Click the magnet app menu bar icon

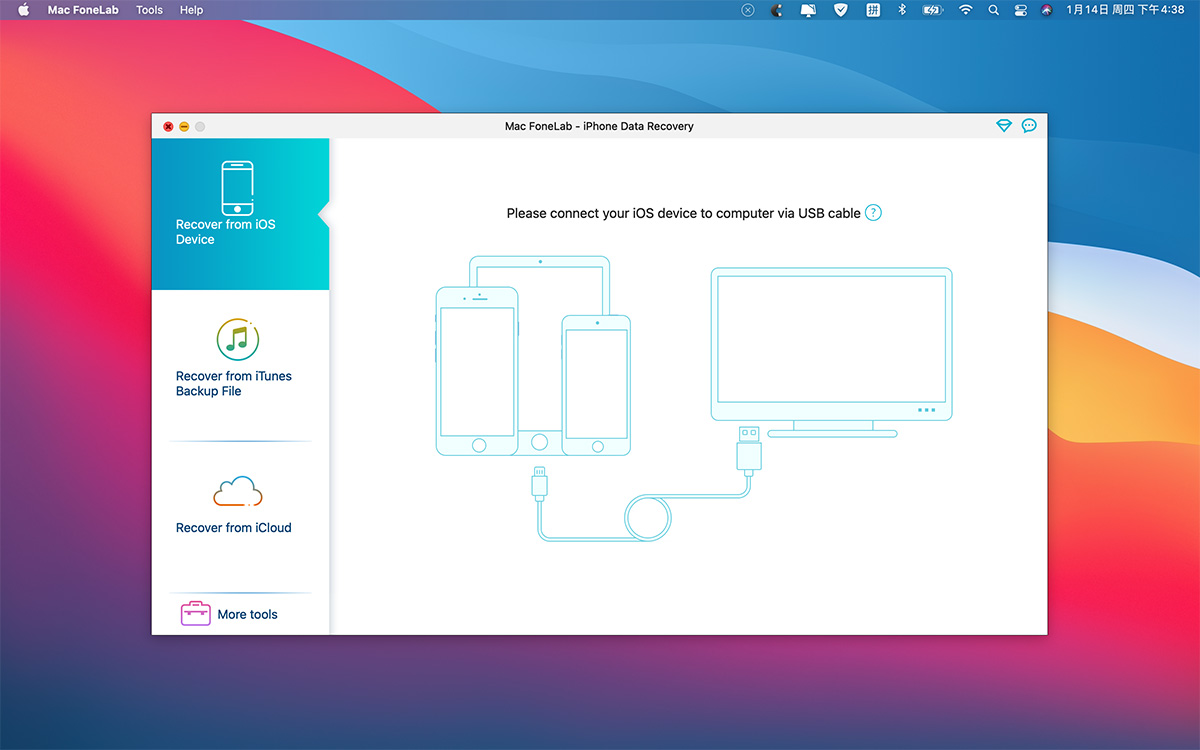pos(777,10)
